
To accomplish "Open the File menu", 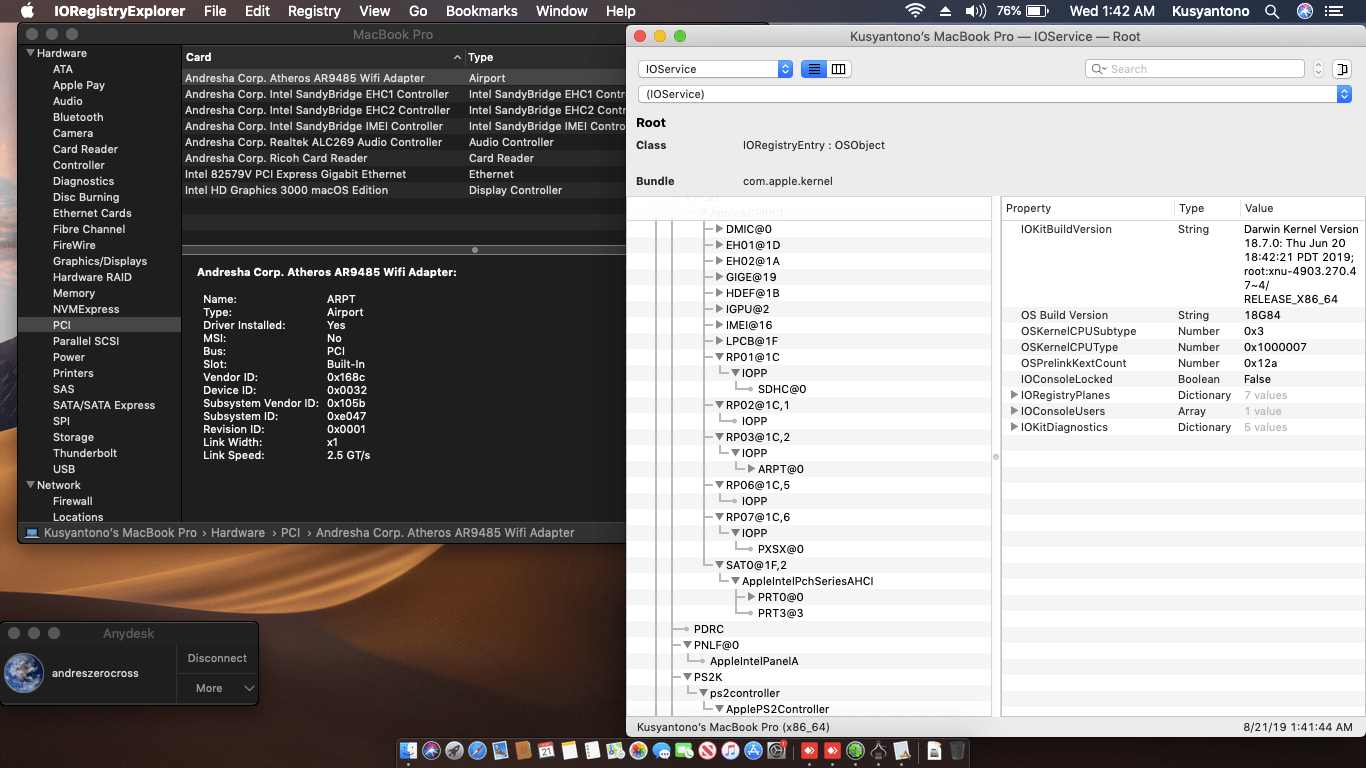I will (214, 11).
